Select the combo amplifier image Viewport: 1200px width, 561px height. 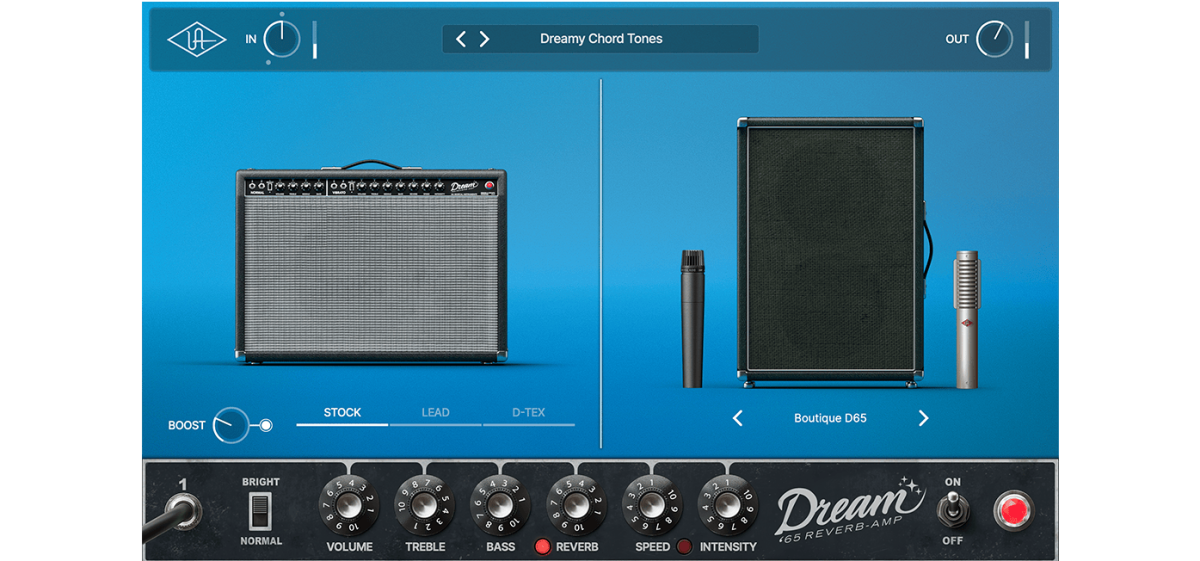(371, 263)
